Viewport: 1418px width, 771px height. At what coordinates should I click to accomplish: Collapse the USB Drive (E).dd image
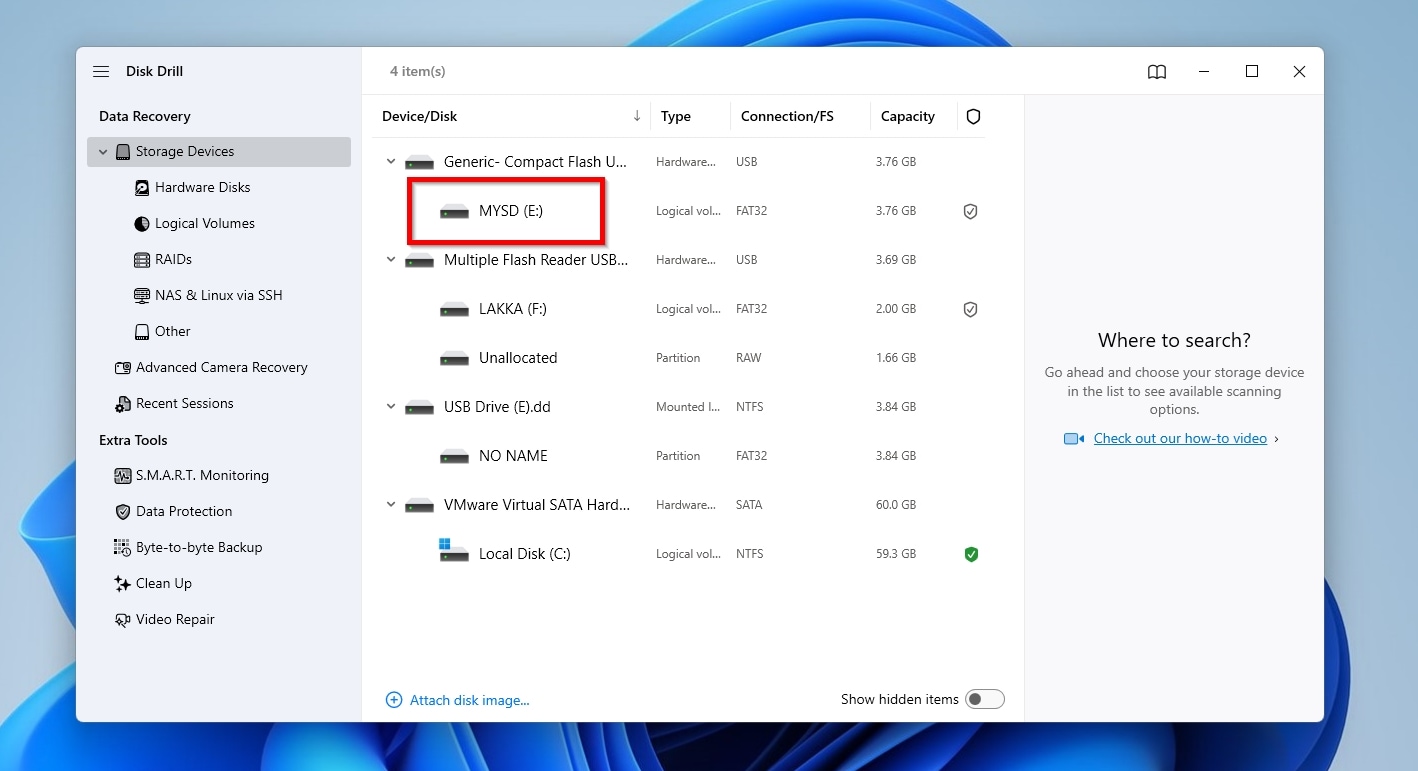391,407
